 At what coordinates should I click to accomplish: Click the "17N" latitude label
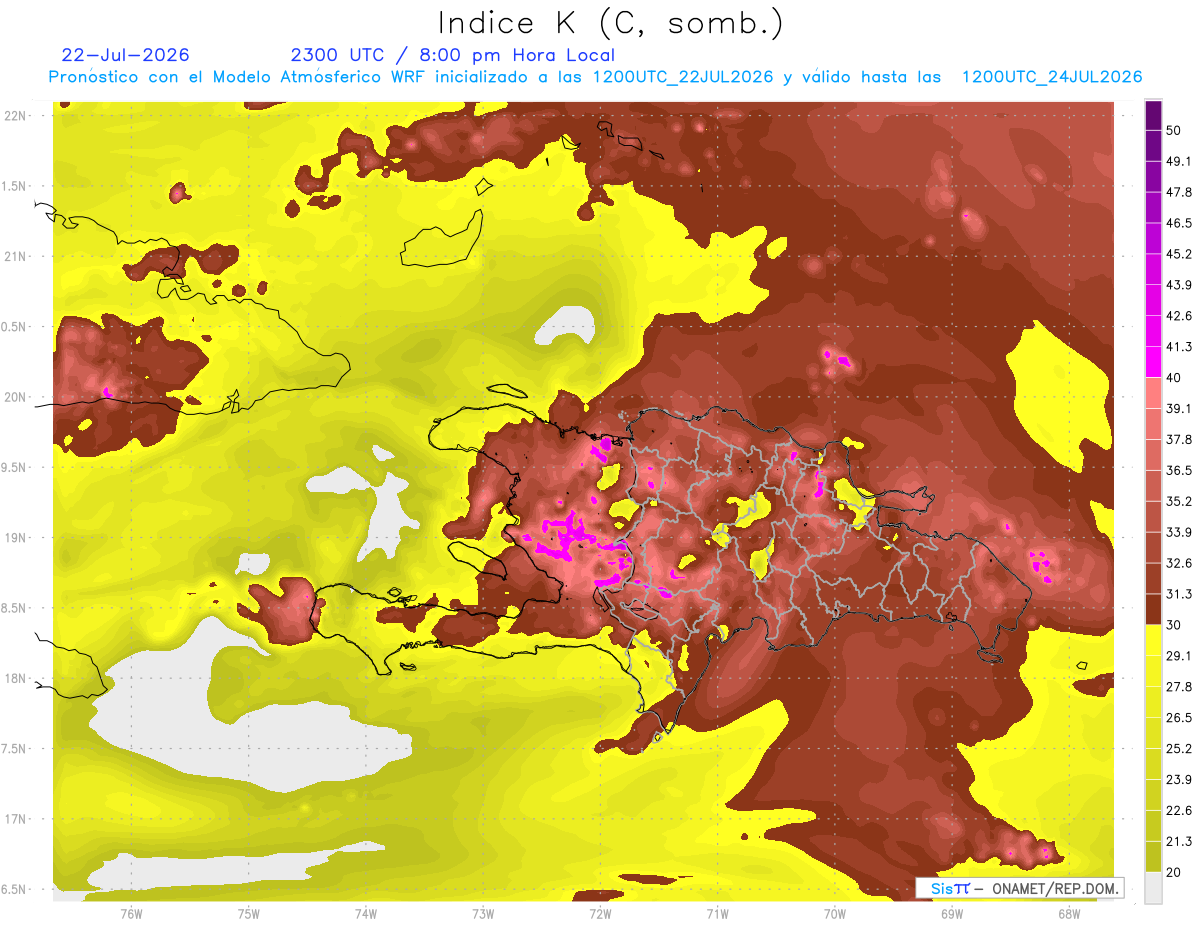pos(17,819)
